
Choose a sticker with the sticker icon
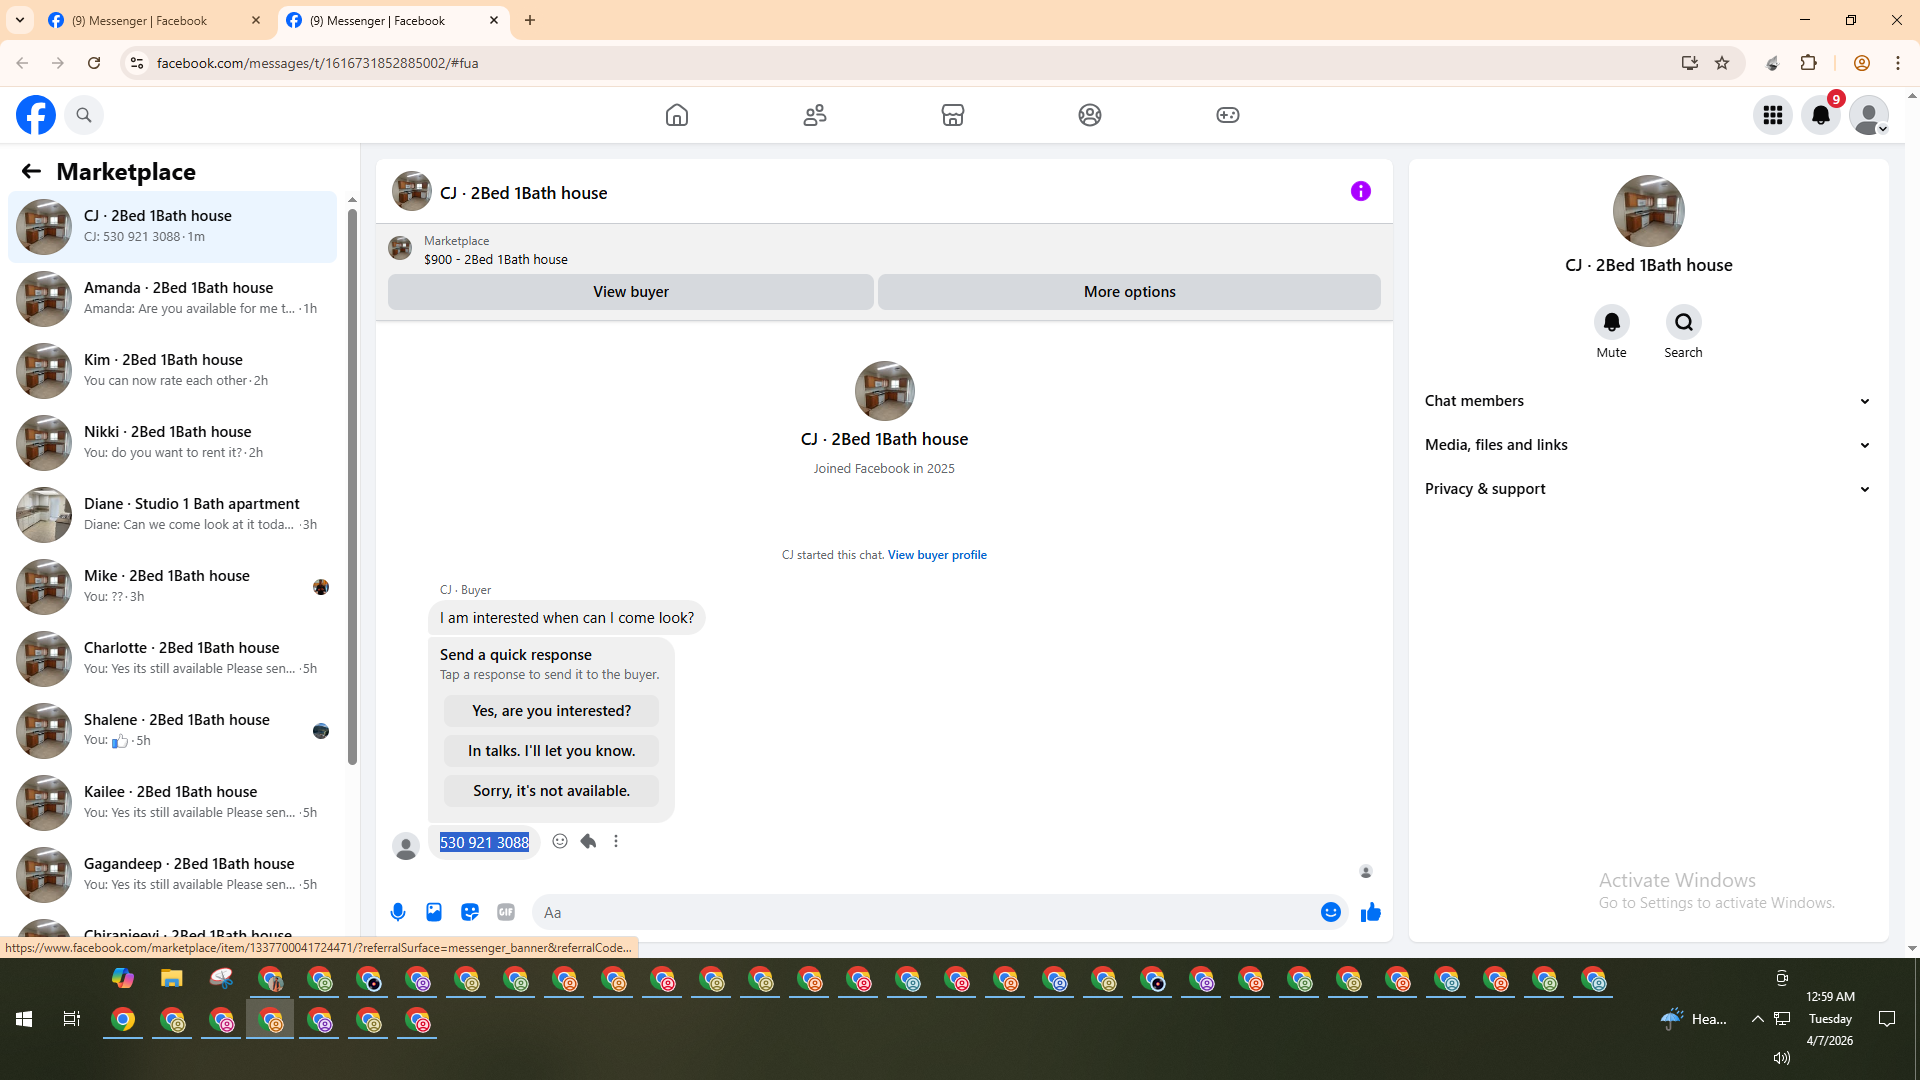470,912
